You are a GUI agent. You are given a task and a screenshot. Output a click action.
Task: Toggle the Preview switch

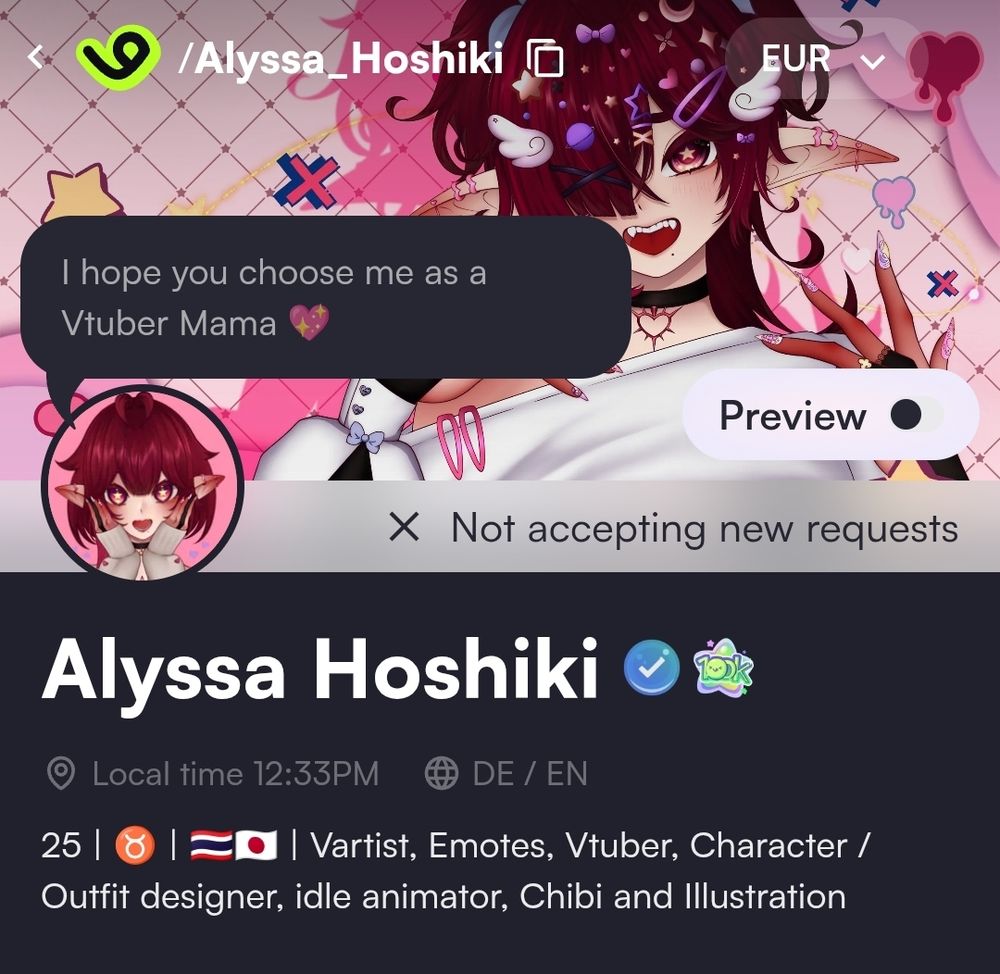click(916, 415)
